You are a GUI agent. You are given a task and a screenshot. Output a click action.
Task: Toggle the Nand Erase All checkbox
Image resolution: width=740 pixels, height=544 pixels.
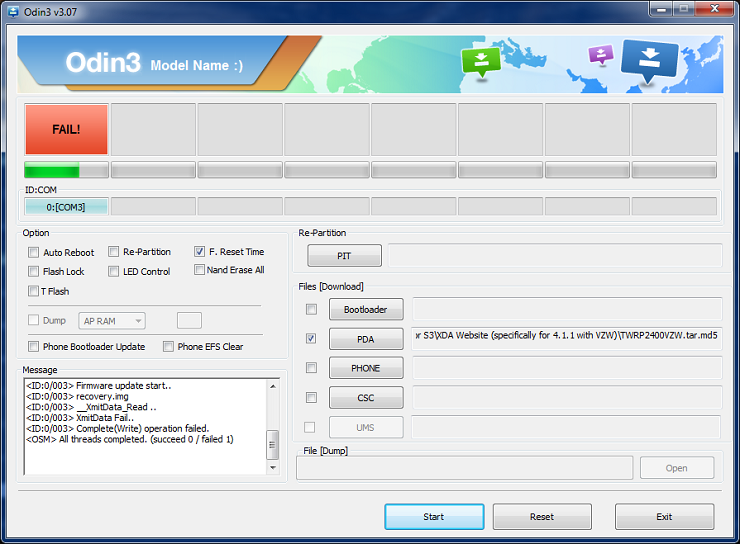tap(200, 270)
